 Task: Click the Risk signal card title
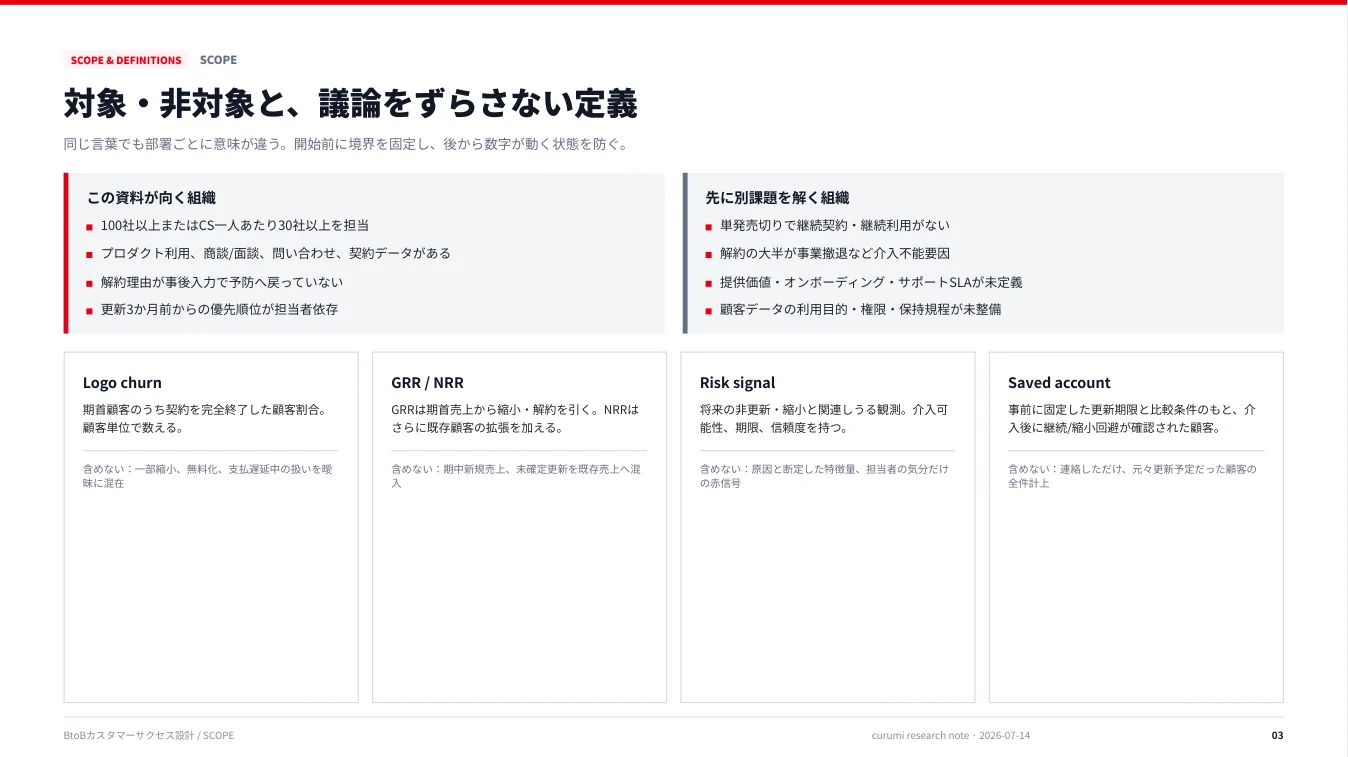pos(737,383)
